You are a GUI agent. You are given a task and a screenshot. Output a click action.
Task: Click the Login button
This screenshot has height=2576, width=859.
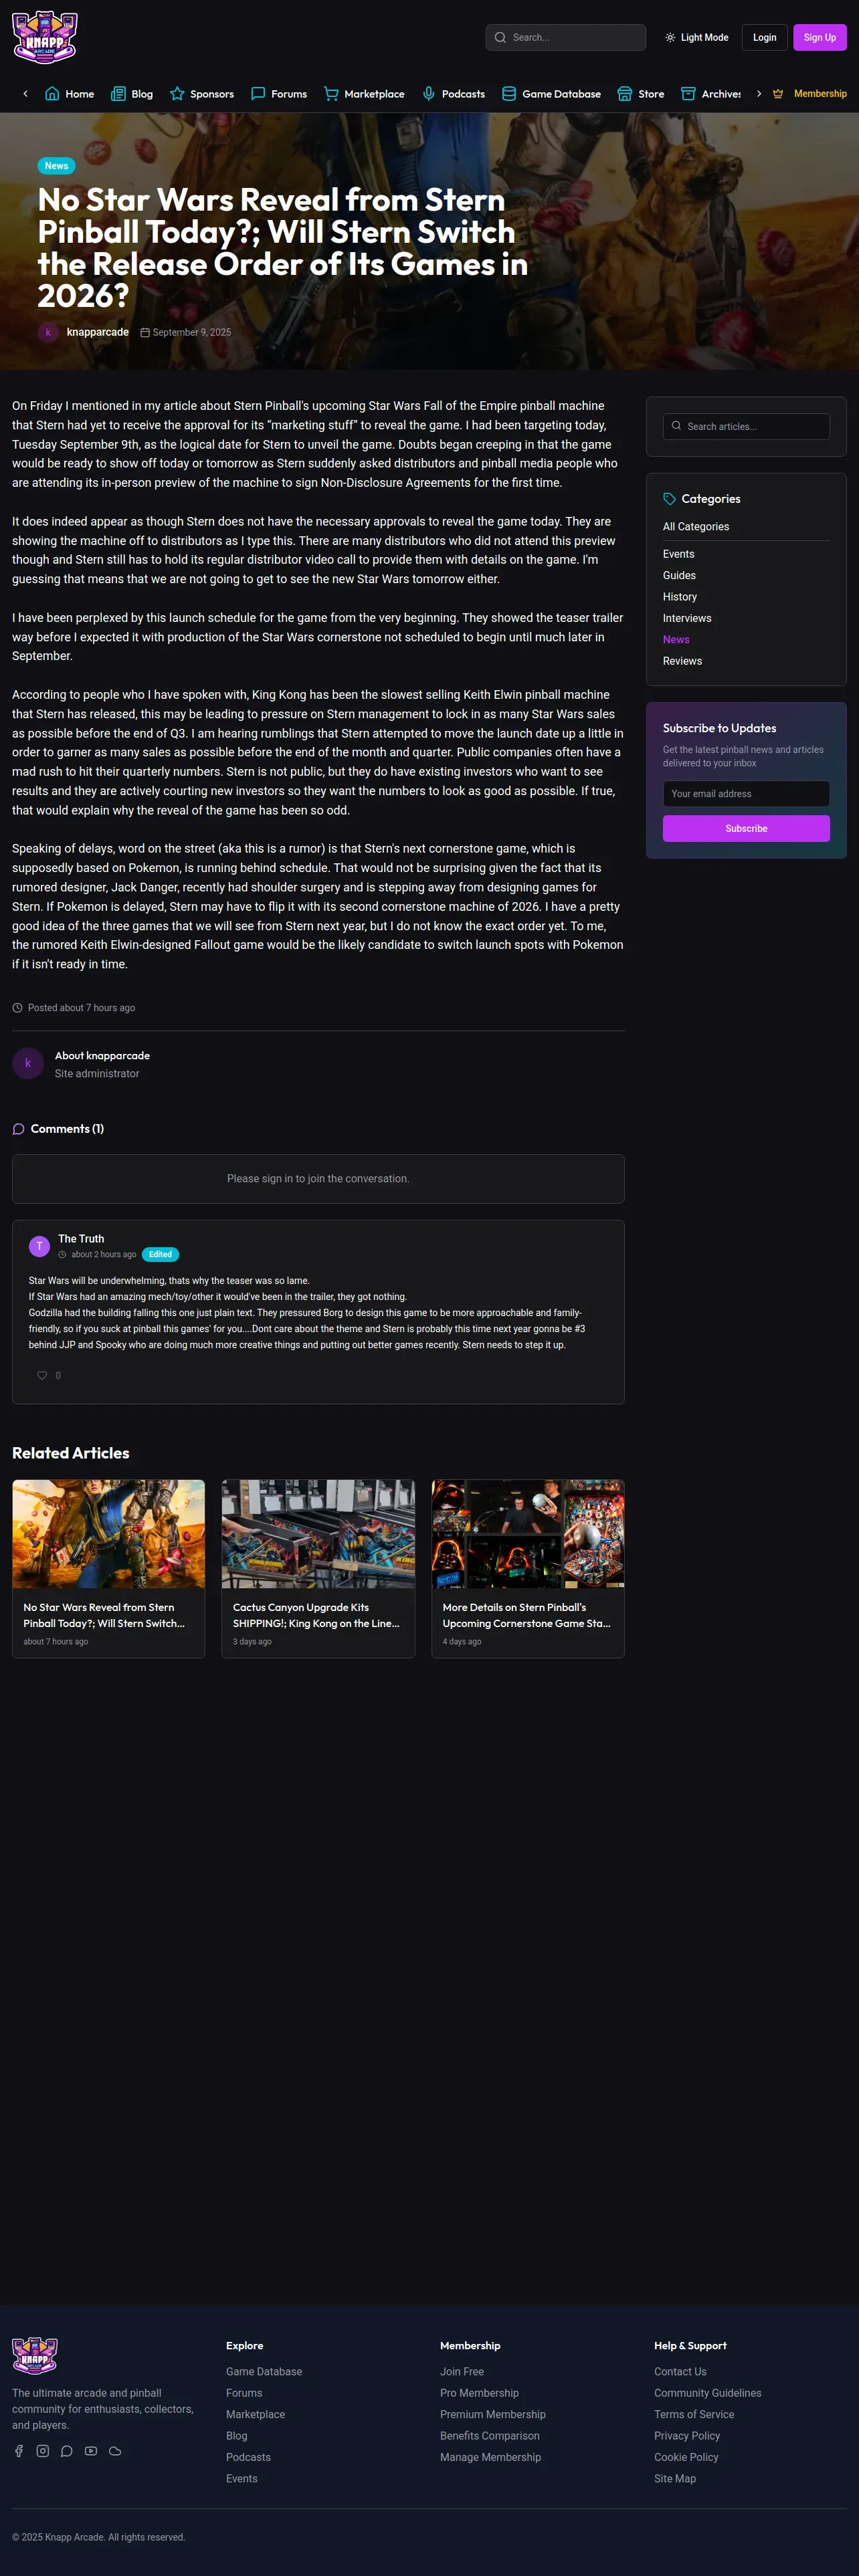tap(765, 38)
